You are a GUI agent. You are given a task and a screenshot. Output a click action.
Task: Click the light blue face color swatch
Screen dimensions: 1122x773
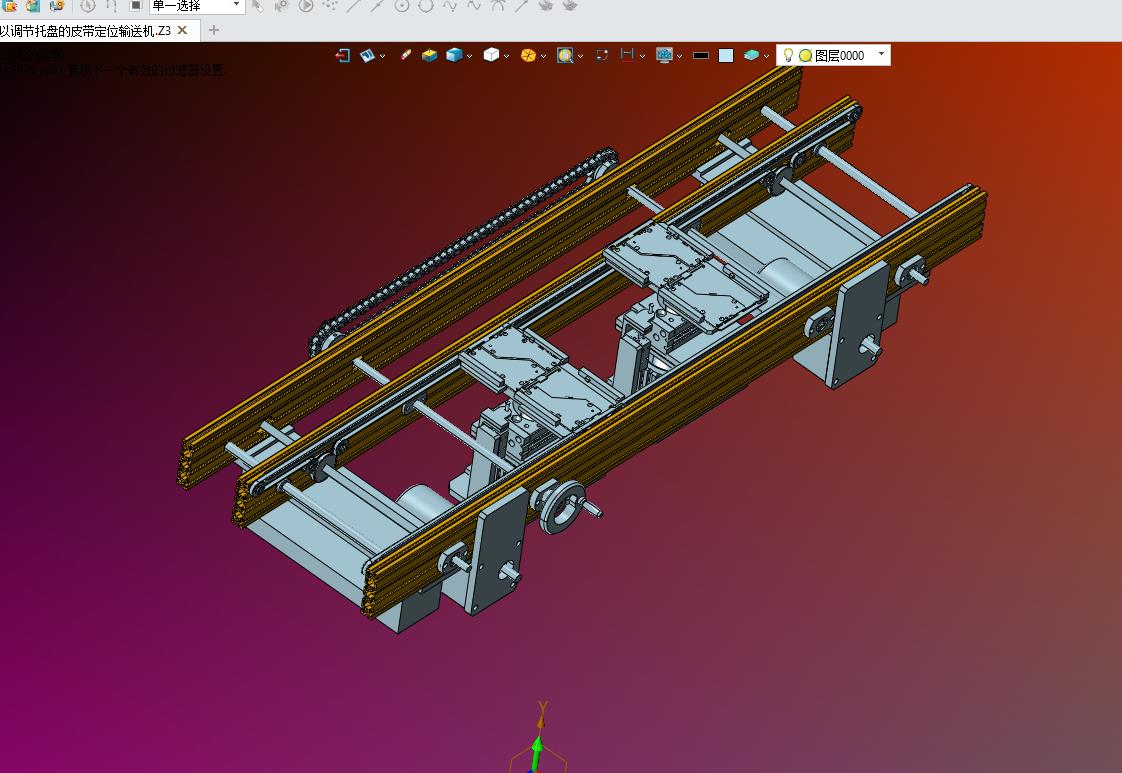pyautogui.click(x=726, y=55)
